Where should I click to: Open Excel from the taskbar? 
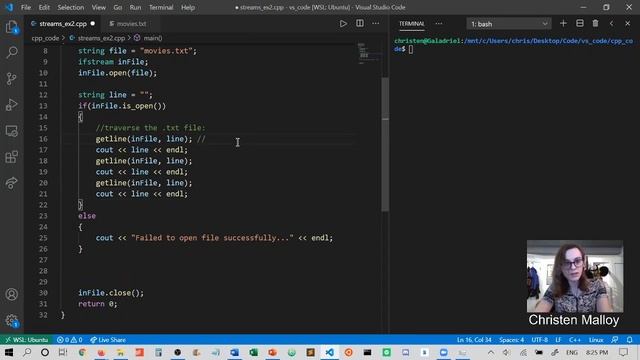[253, 352]
